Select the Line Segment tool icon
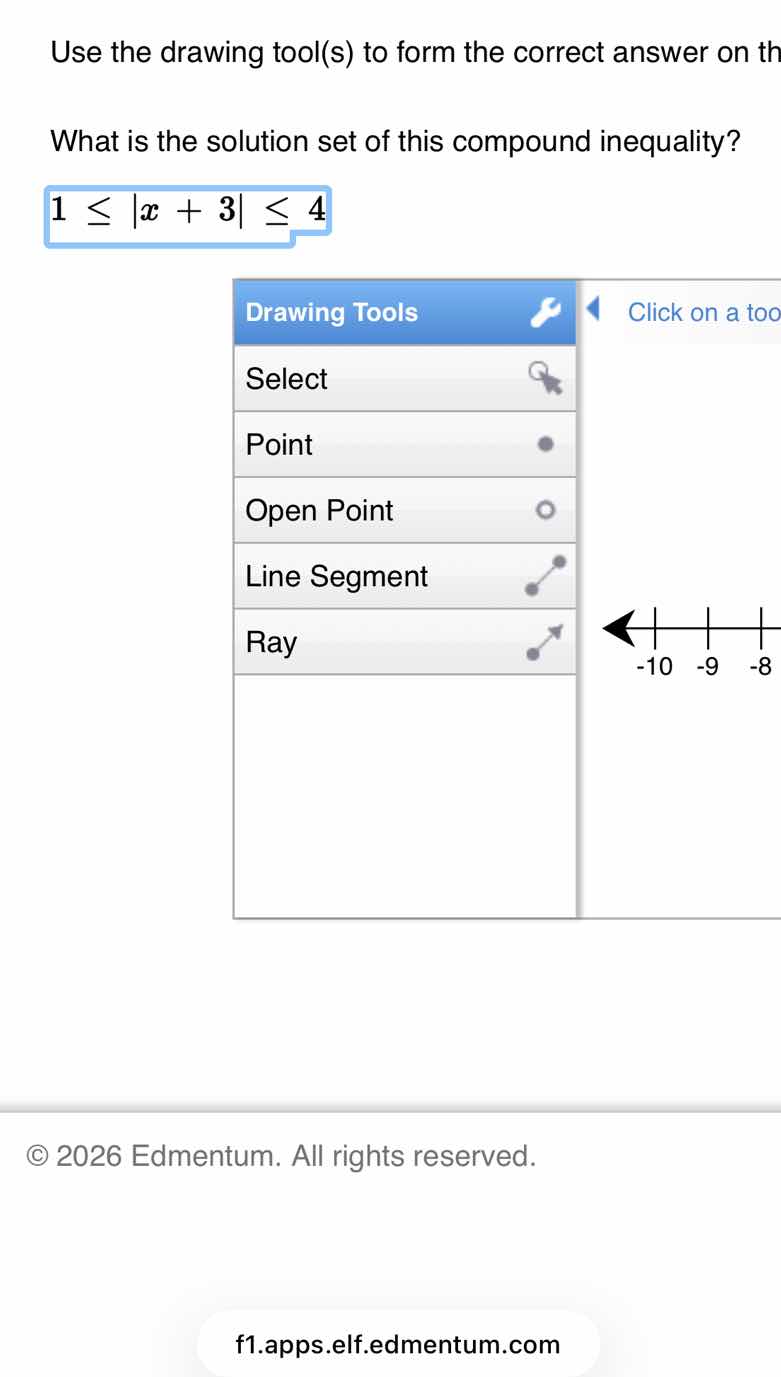The height and width of the screenshot is (1377, 781). [x=545, y=575]
